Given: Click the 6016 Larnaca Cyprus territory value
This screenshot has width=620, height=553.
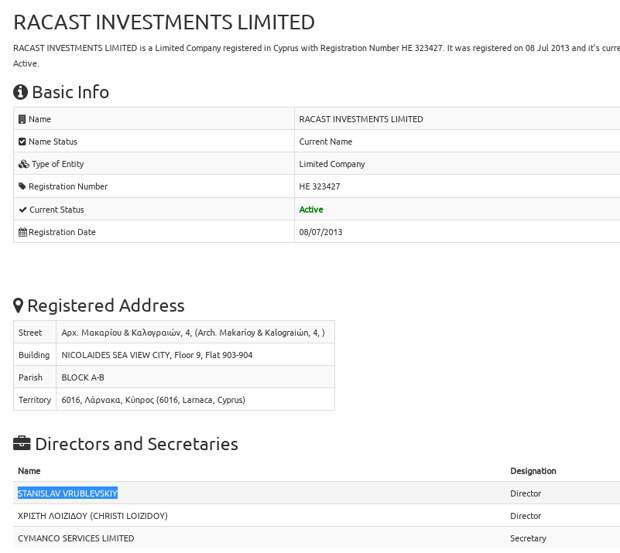Looking at the screenshot, I should [153, 400].
